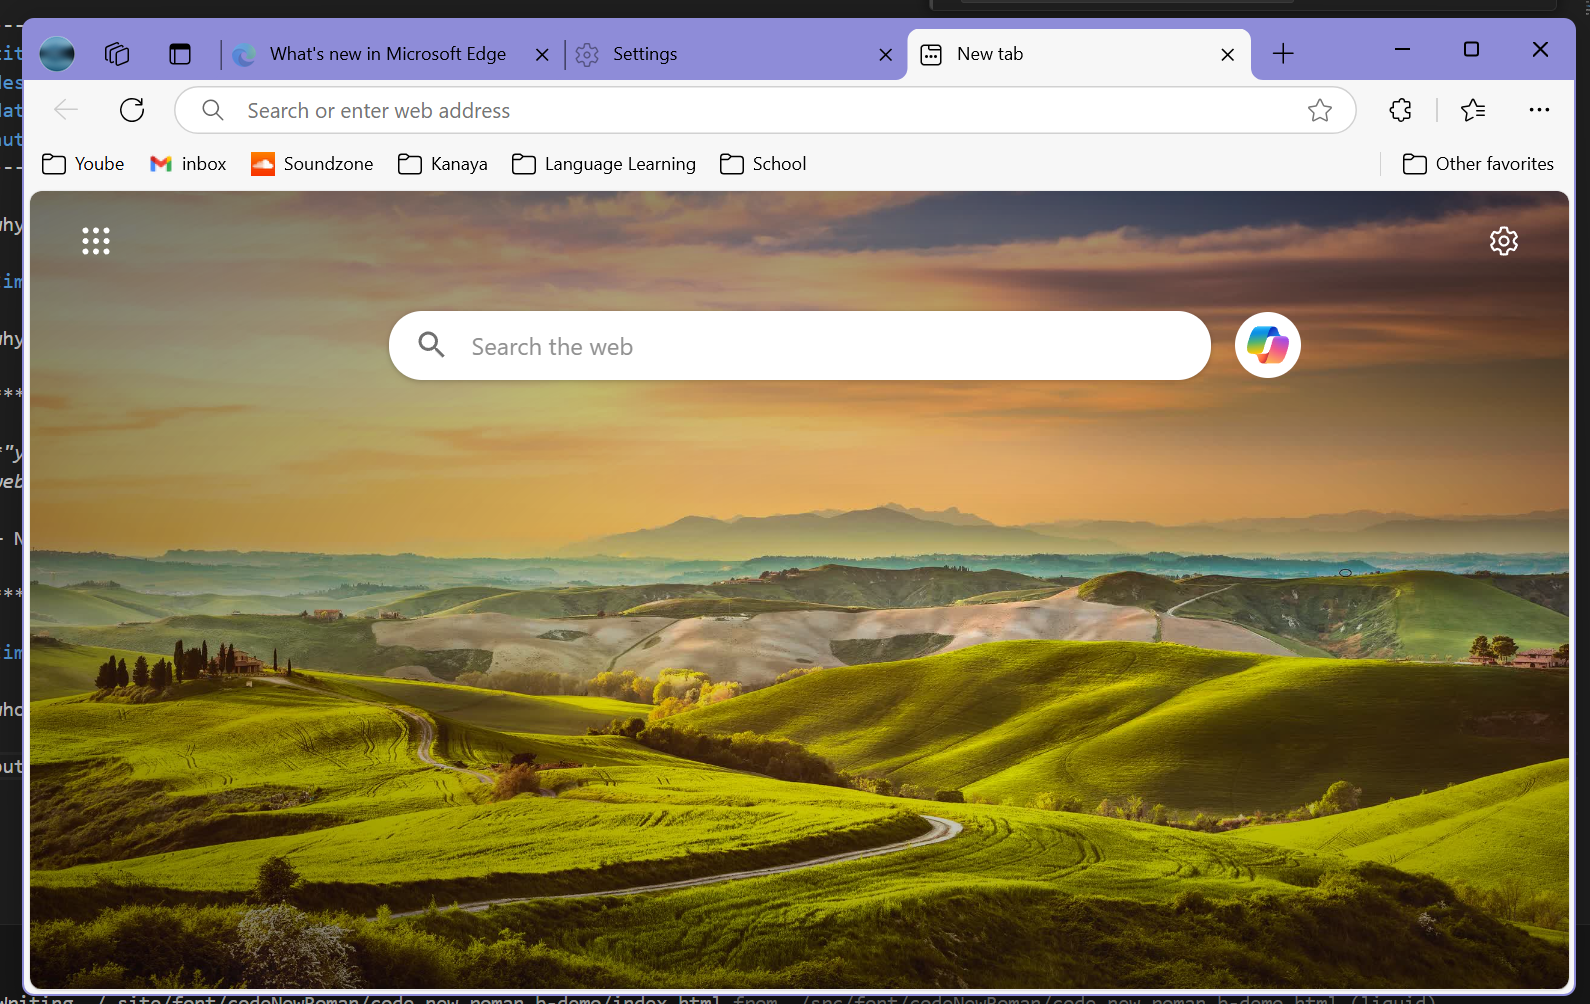Screen dimensions: 1590x1004
Task: Expand the School favorites folder
Action: pyautogui.click(x=763, y=164)
